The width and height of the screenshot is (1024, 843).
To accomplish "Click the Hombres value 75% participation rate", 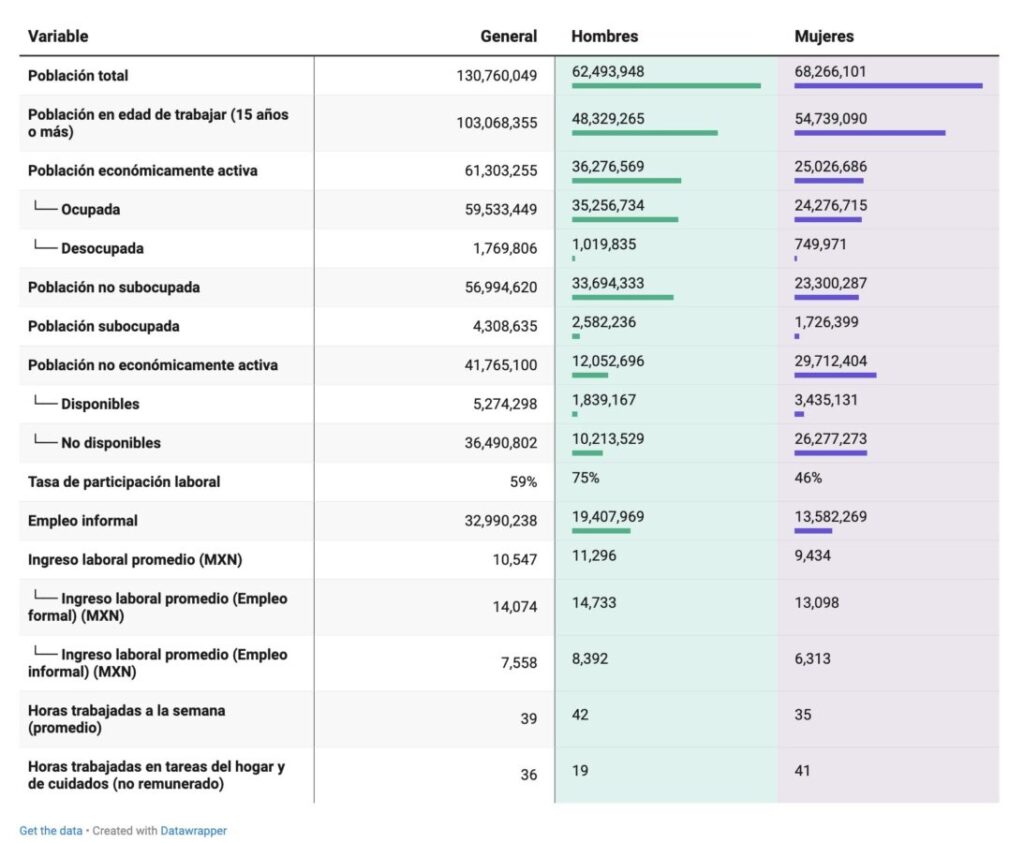I will (585, 478).
